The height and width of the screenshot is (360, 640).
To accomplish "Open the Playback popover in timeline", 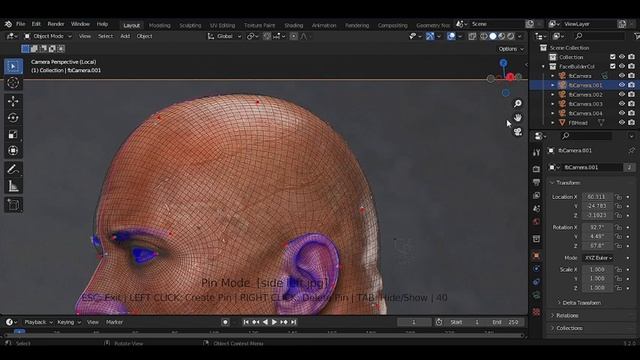I will point(38,322).
